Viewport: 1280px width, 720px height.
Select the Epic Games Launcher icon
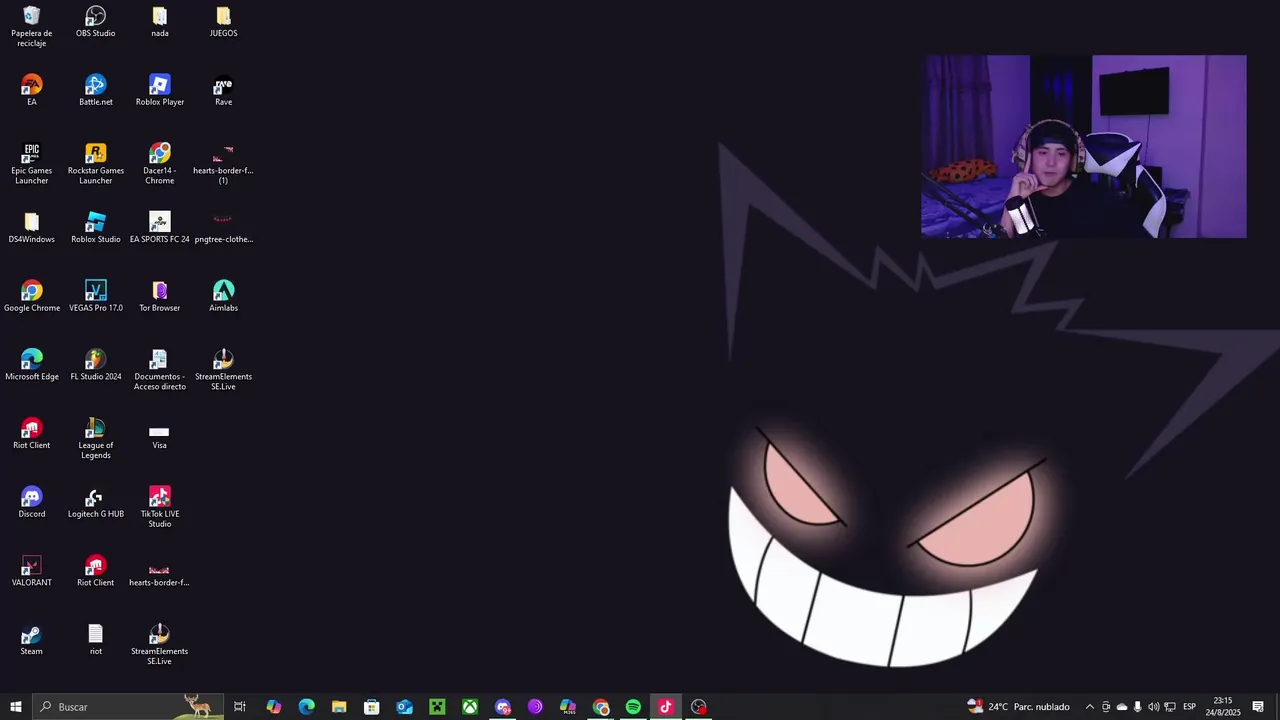click(x=32, y=164)
